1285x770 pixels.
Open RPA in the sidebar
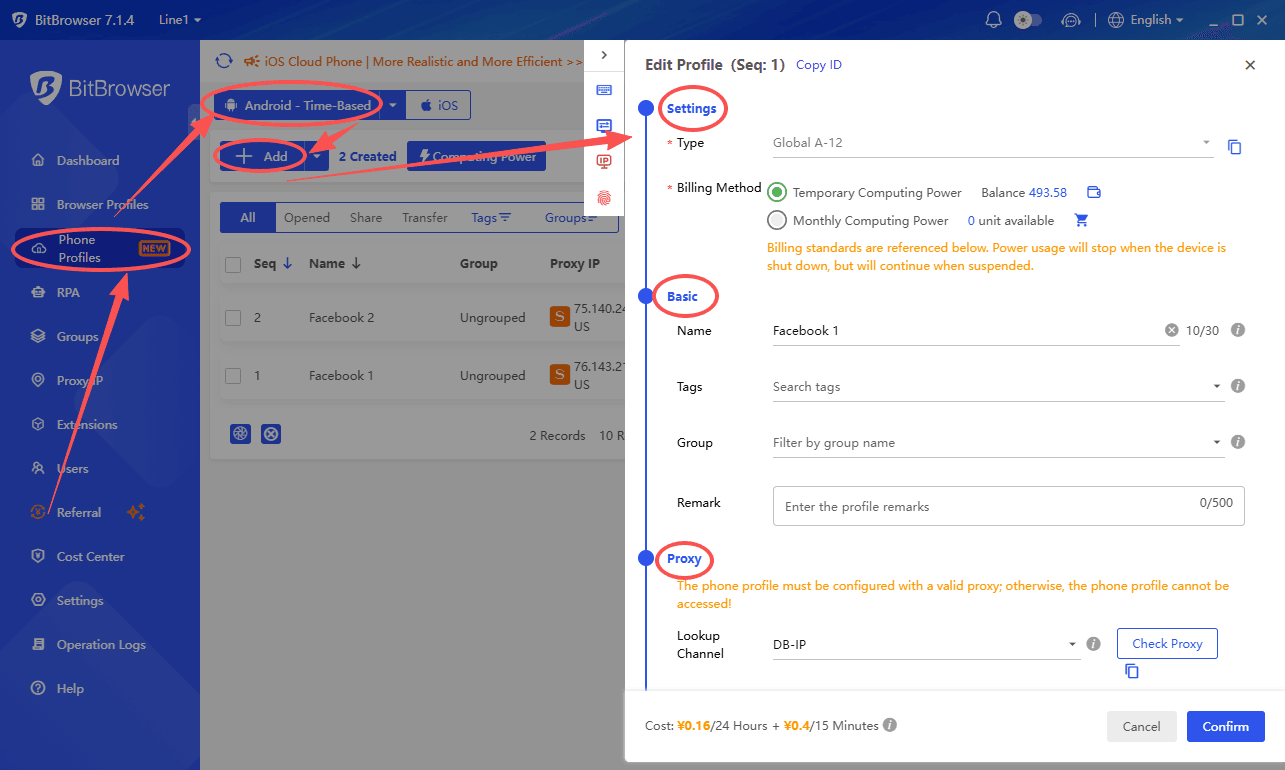tap(68, 292)
